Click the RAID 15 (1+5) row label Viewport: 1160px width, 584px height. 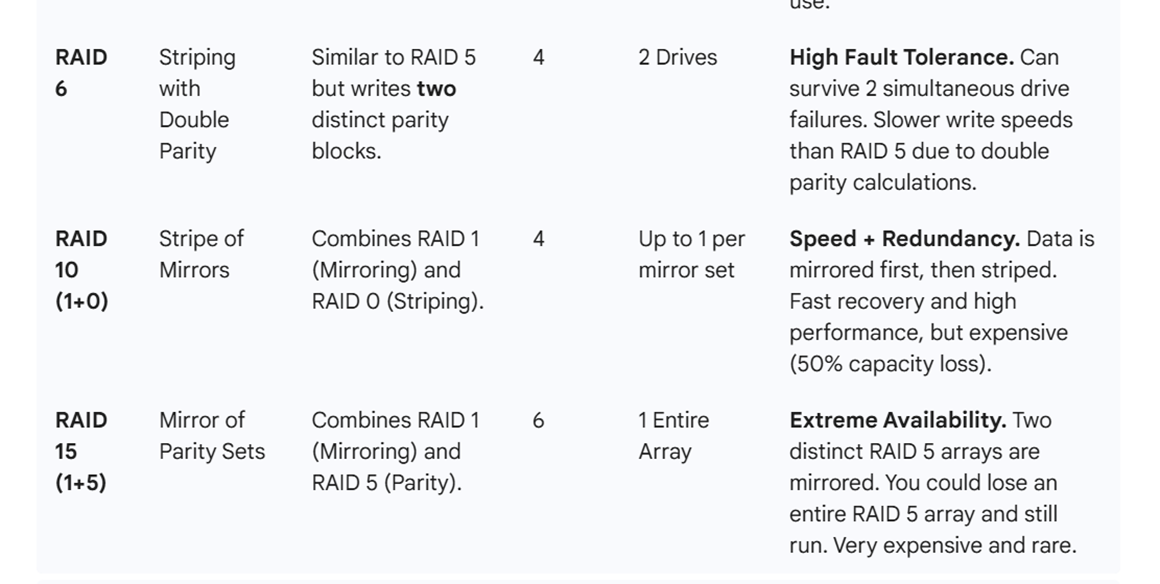[80, 451]
